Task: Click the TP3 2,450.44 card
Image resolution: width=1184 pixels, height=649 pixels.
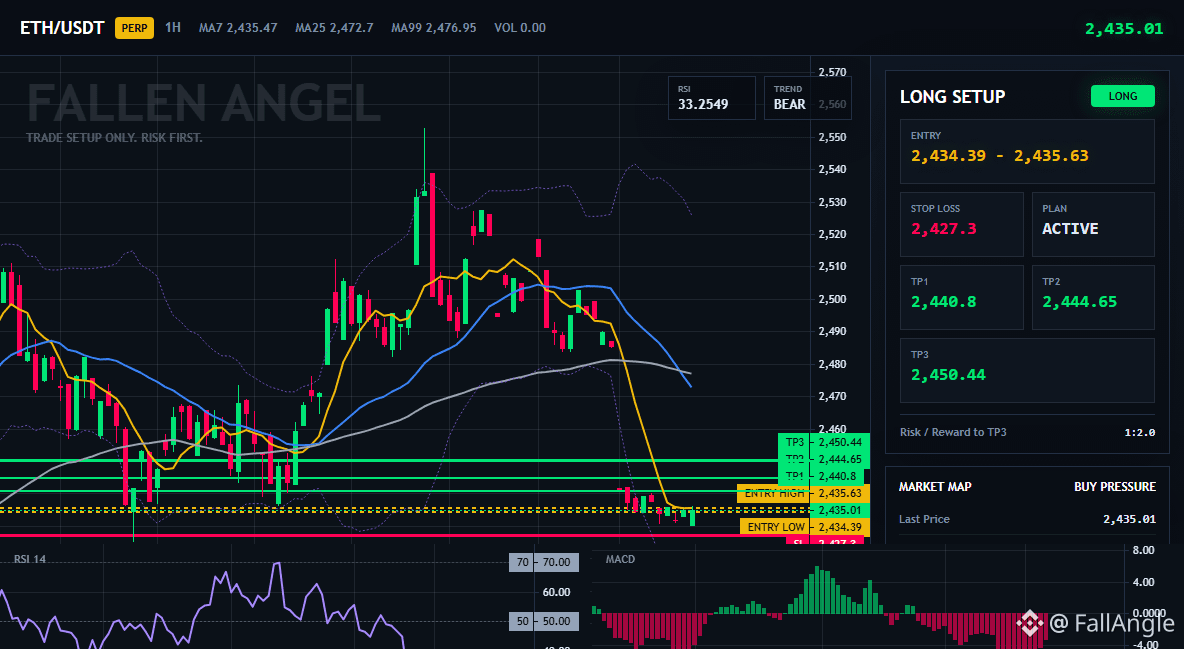Action: click(1027, 370)
